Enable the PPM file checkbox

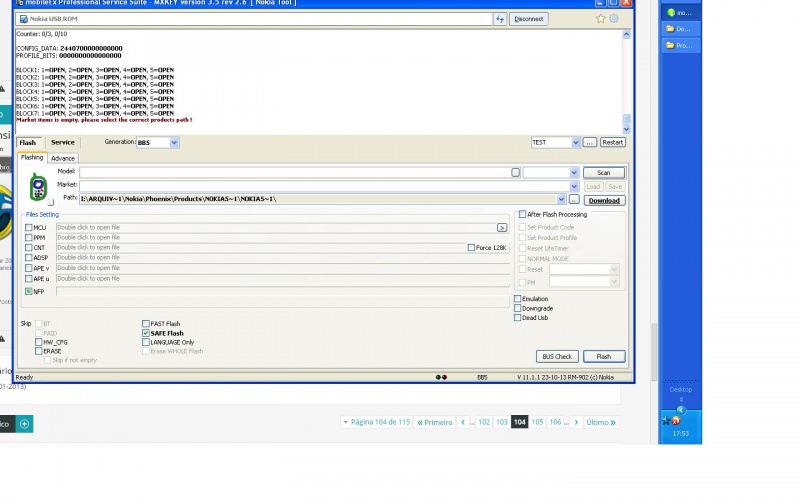[29, 238]
